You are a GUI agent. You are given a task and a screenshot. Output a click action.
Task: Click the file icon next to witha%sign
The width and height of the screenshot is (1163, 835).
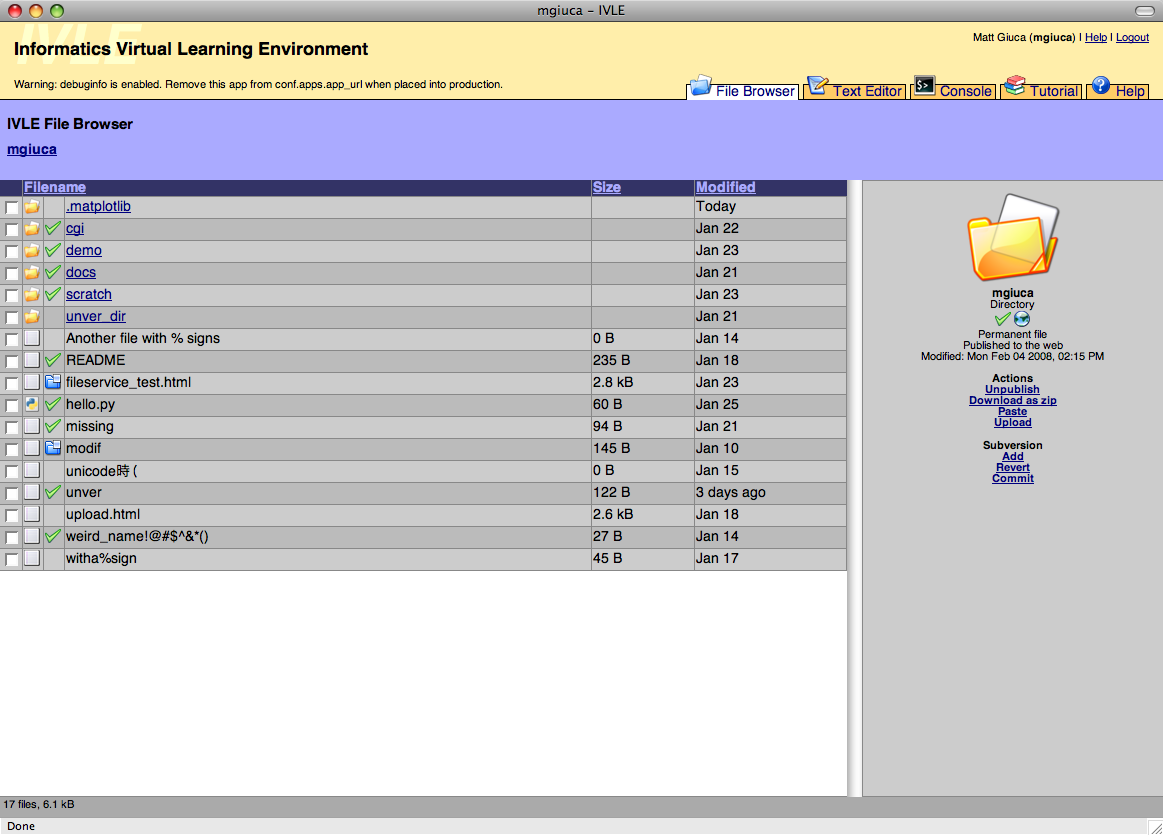click(x=32, y=558)
